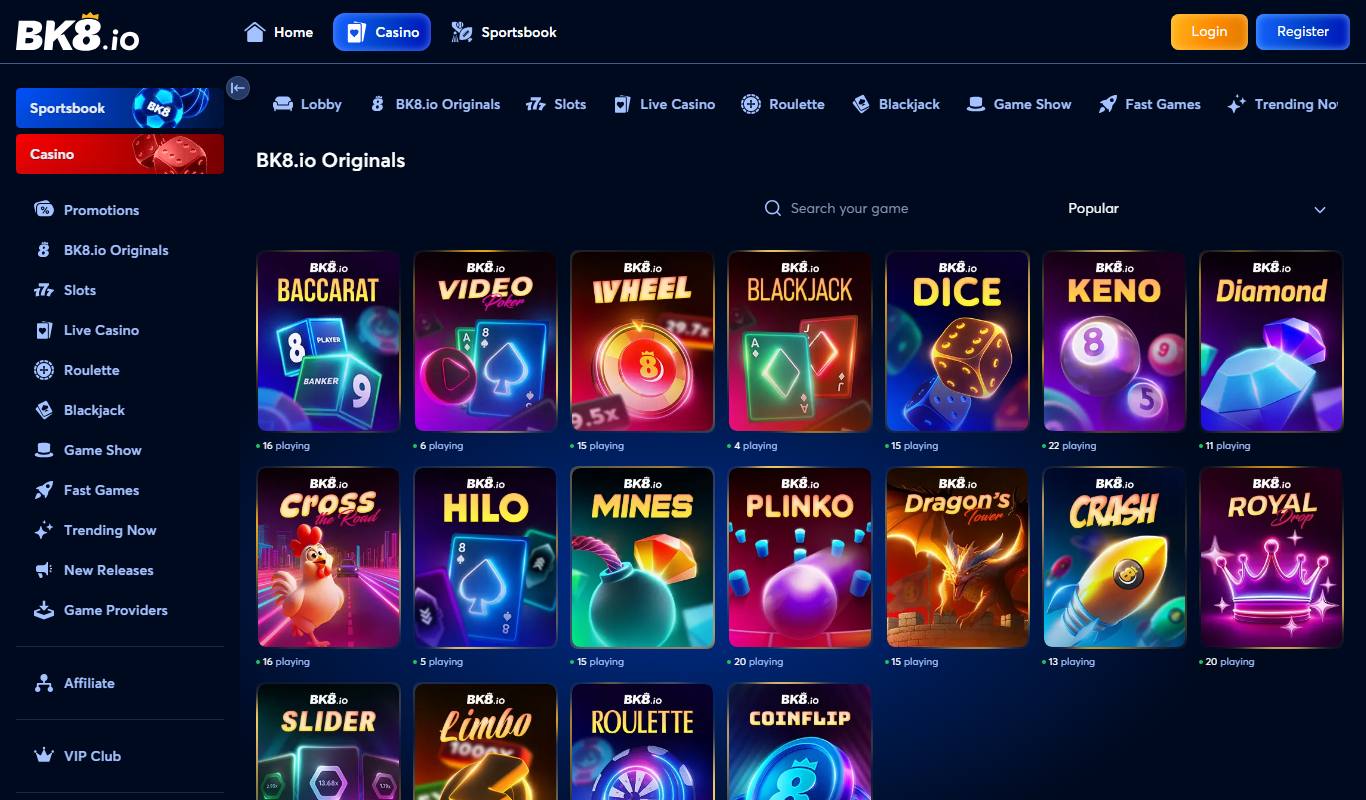Select the Slots category tab

(x=556, y=104)
